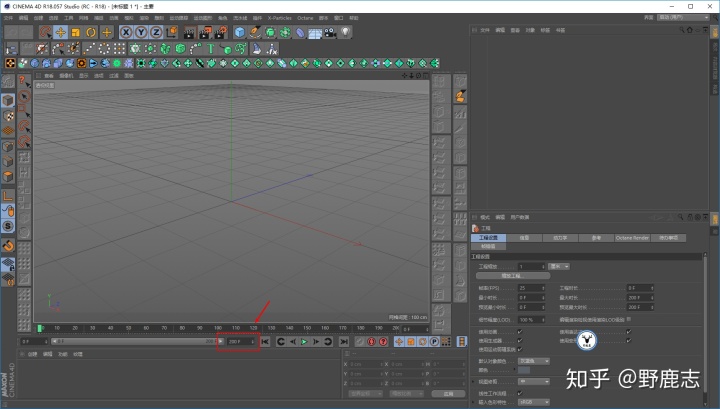Open the default object color dropdown
Image resolution: width=720 pixels, height=409 pixels.
[x=534, y=361]
